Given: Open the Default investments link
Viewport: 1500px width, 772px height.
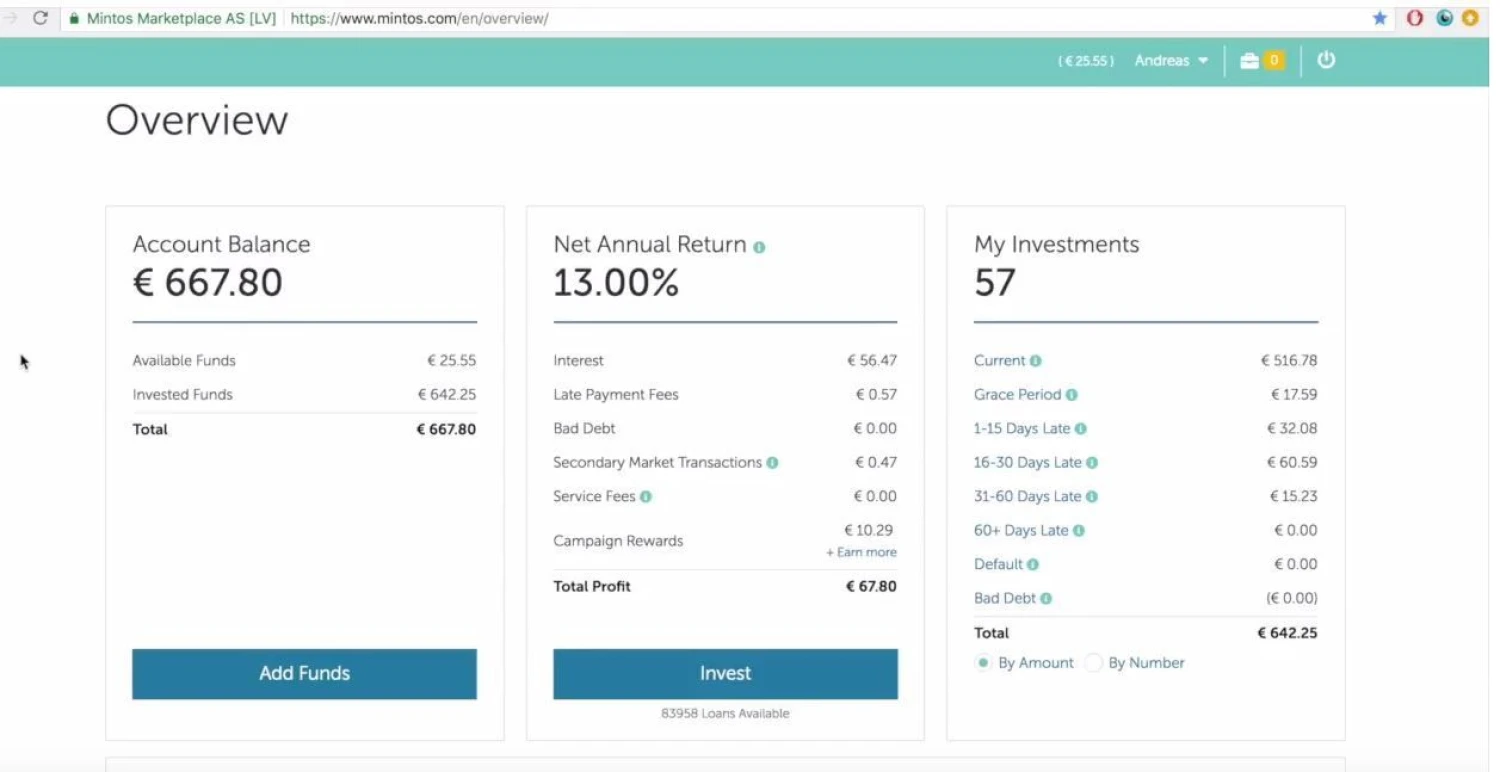Looking at the screenshot, I should click(998, 565).
